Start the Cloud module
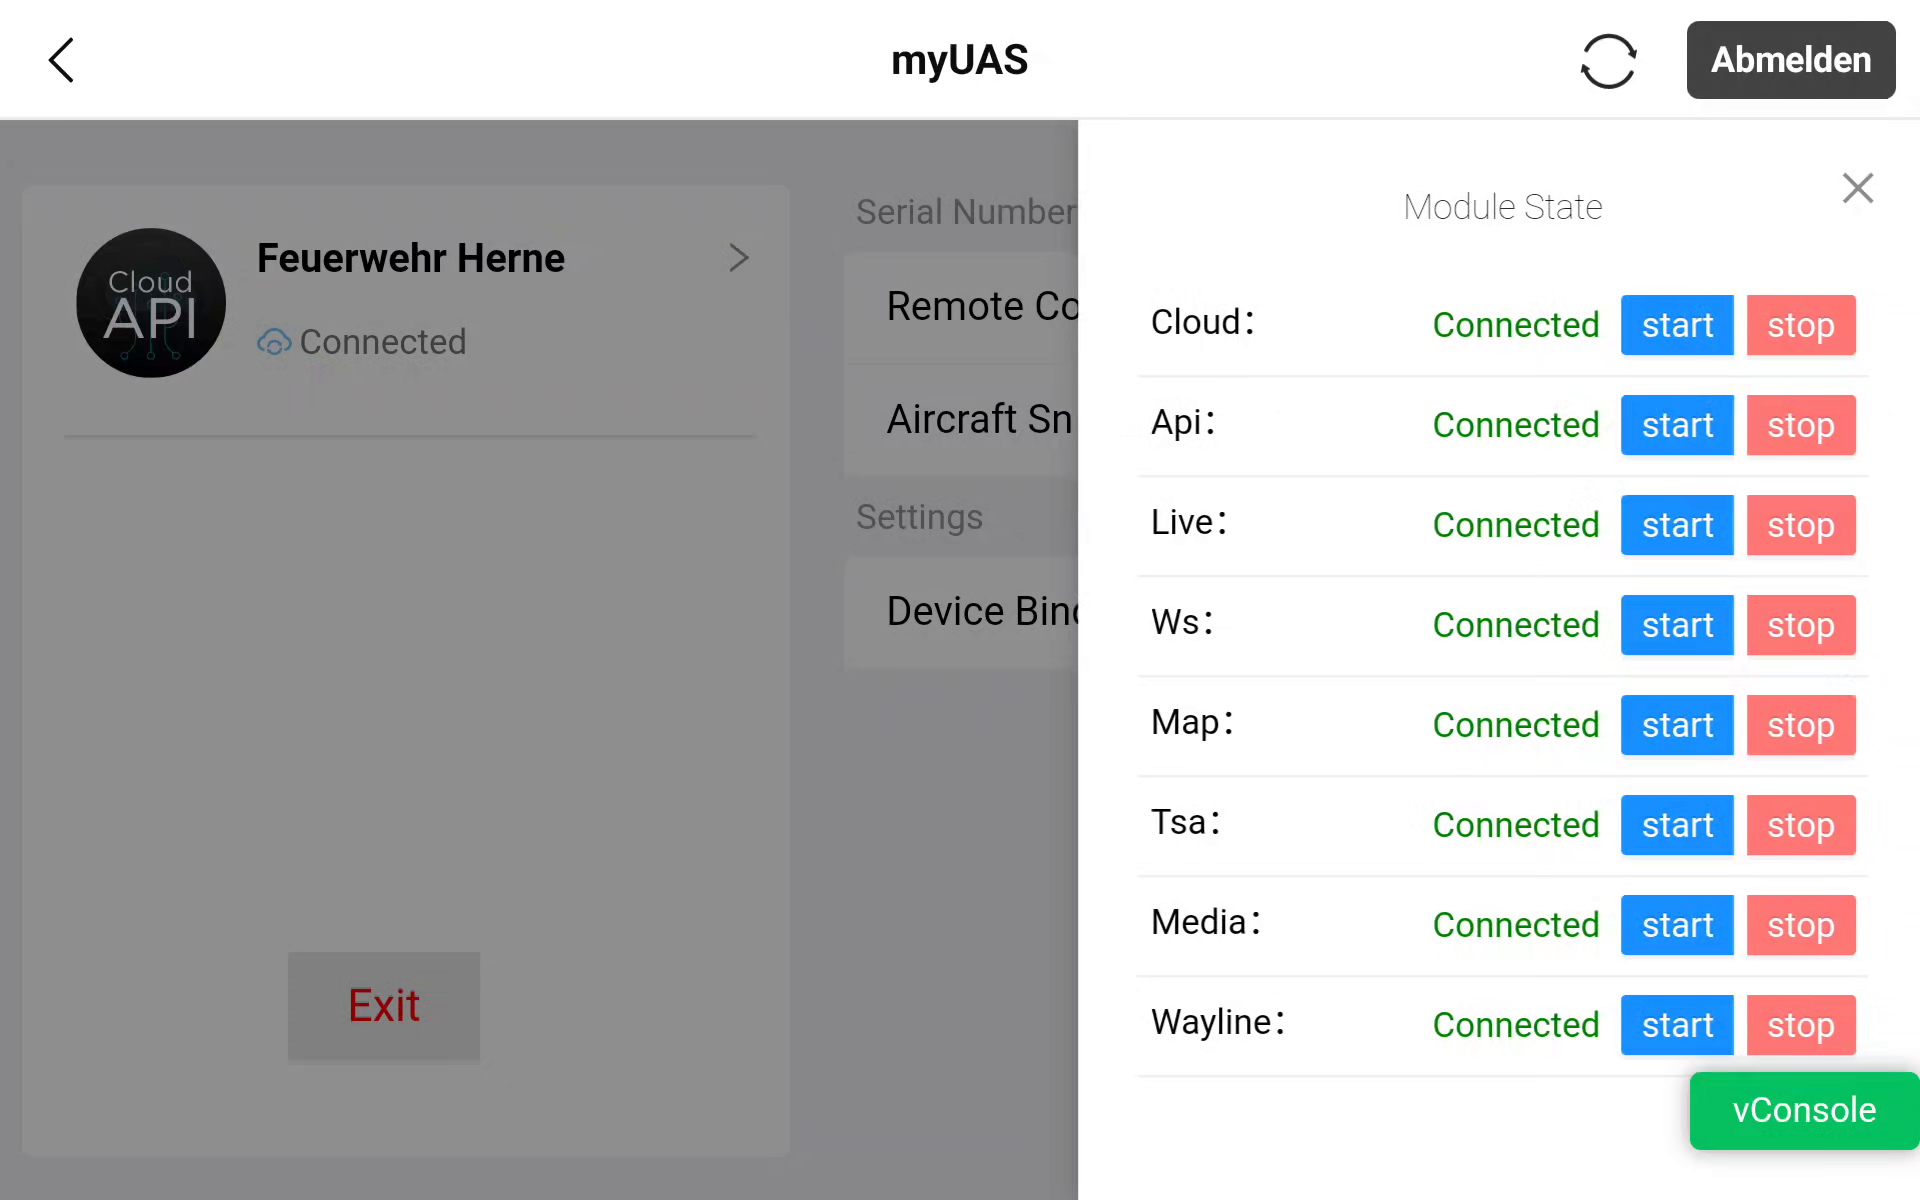1920x1200 pixels. pyautogui.click(x=1676, y=325)
